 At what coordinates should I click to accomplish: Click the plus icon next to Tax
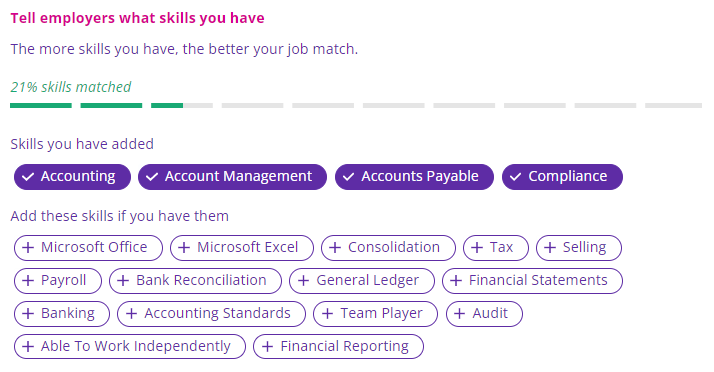tap(477, 248)
